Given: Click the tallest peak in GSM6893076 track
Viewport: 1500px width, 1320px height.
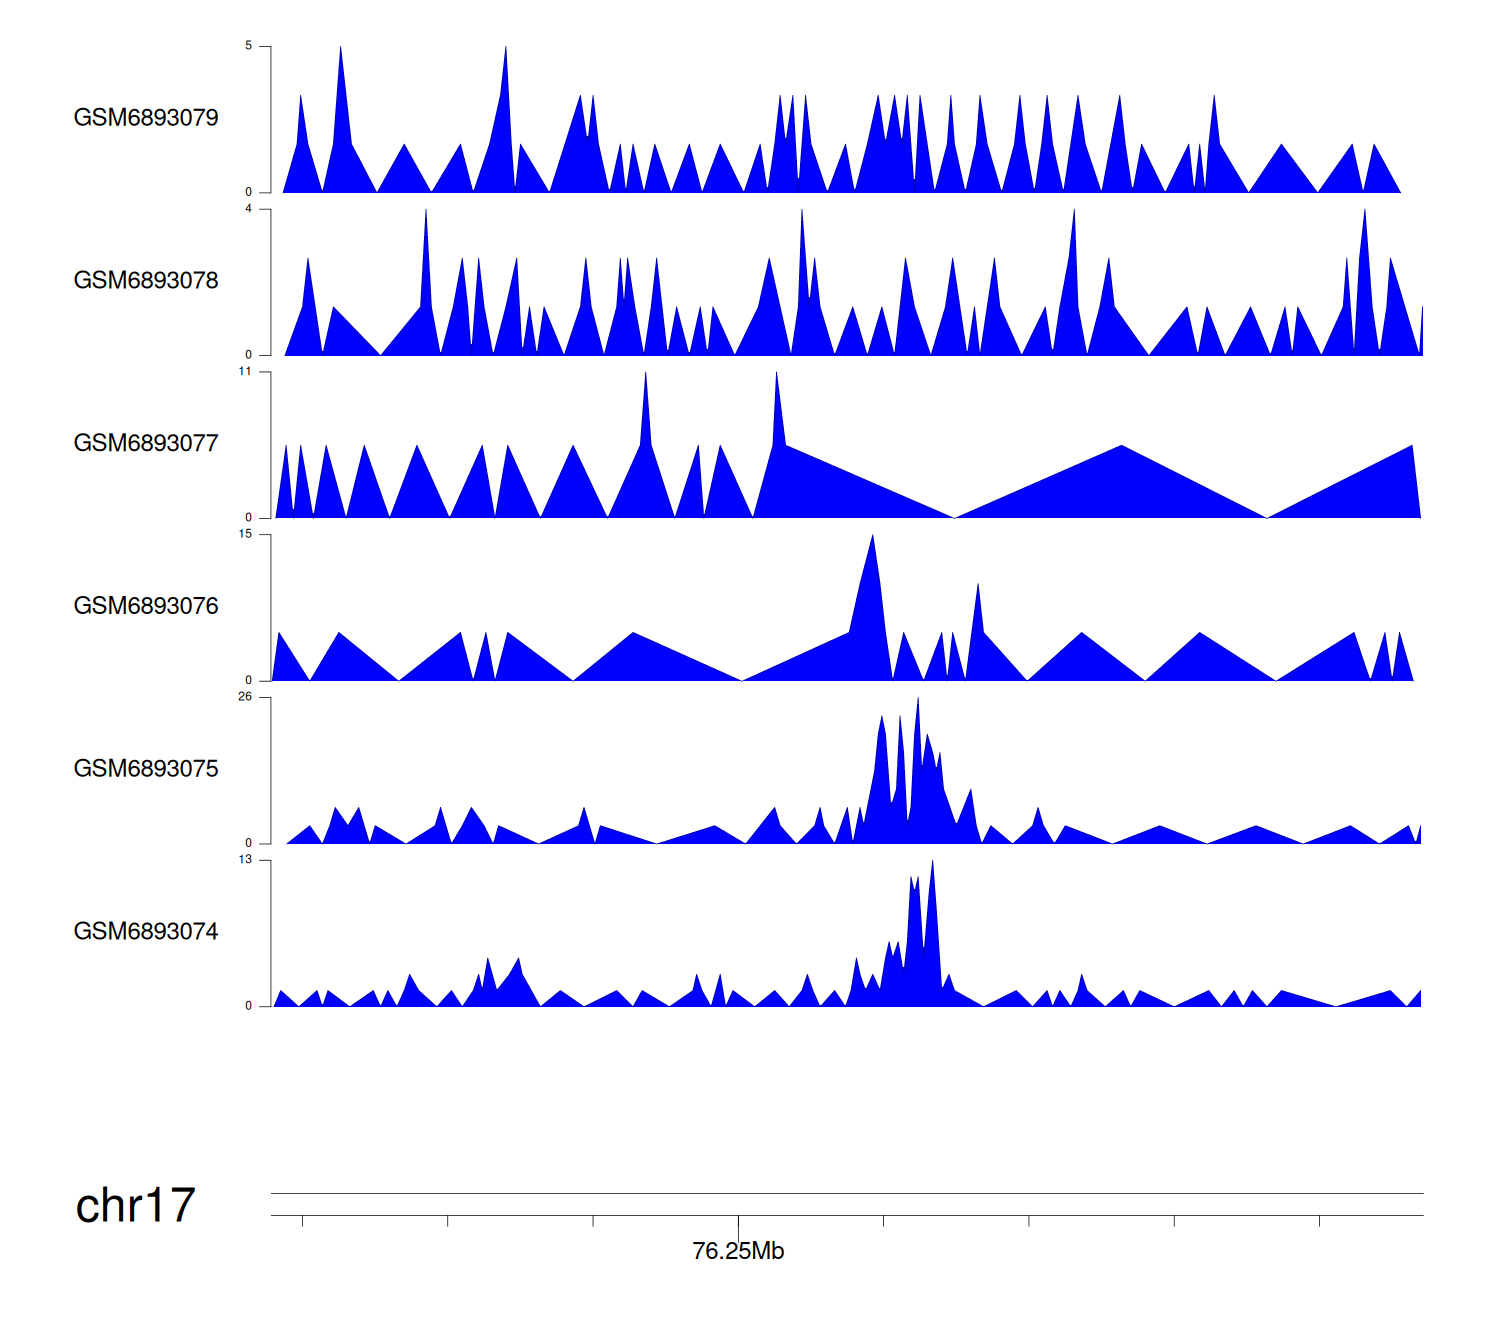Looking at the screenshot, I should pyautogui.click(x=873, y=540).
